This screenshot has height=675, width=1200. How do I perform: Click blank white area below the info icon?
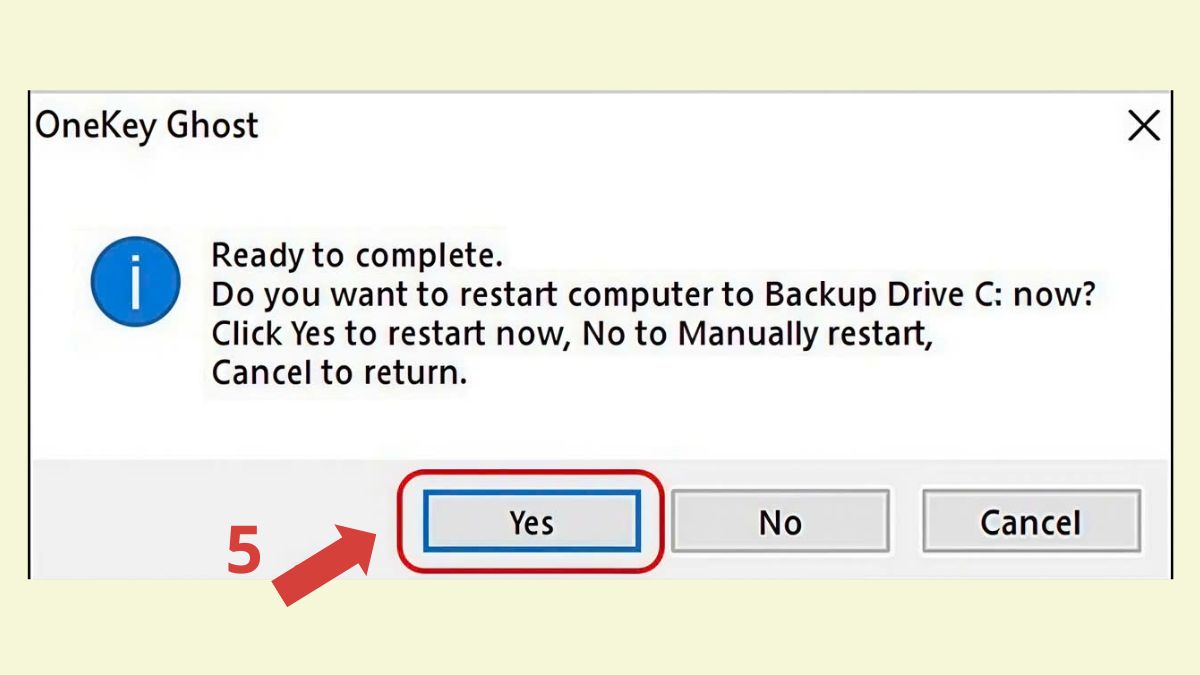136,390
